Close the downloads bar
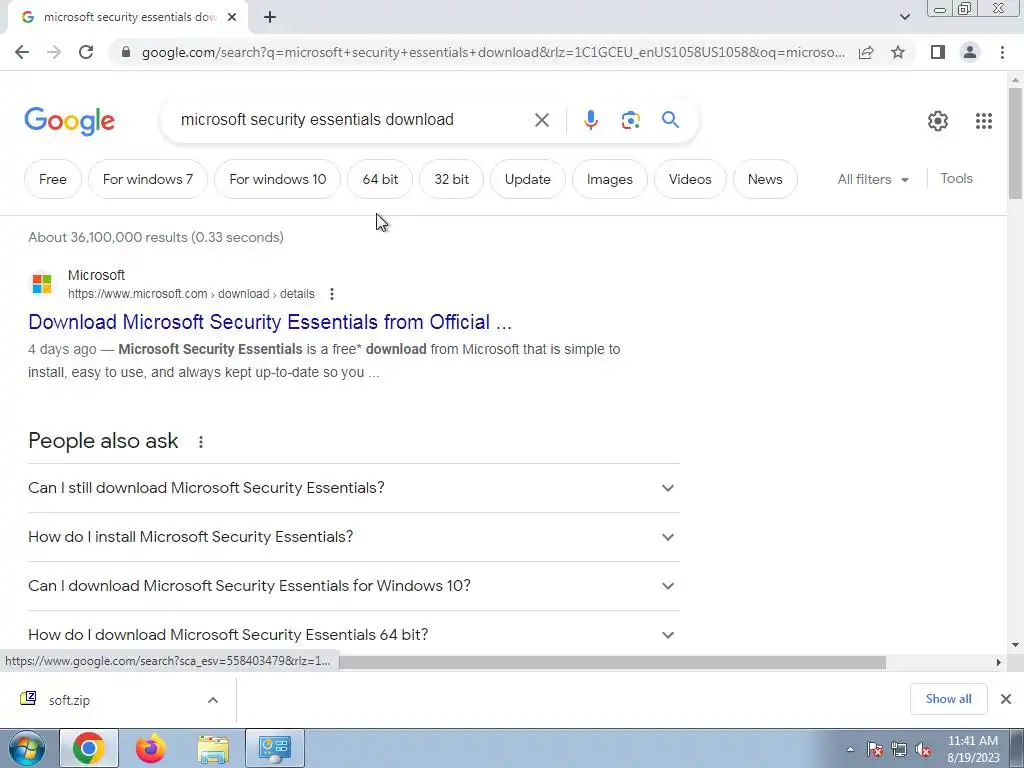This screenshot has width=1024, height=768. point(1006,699)
